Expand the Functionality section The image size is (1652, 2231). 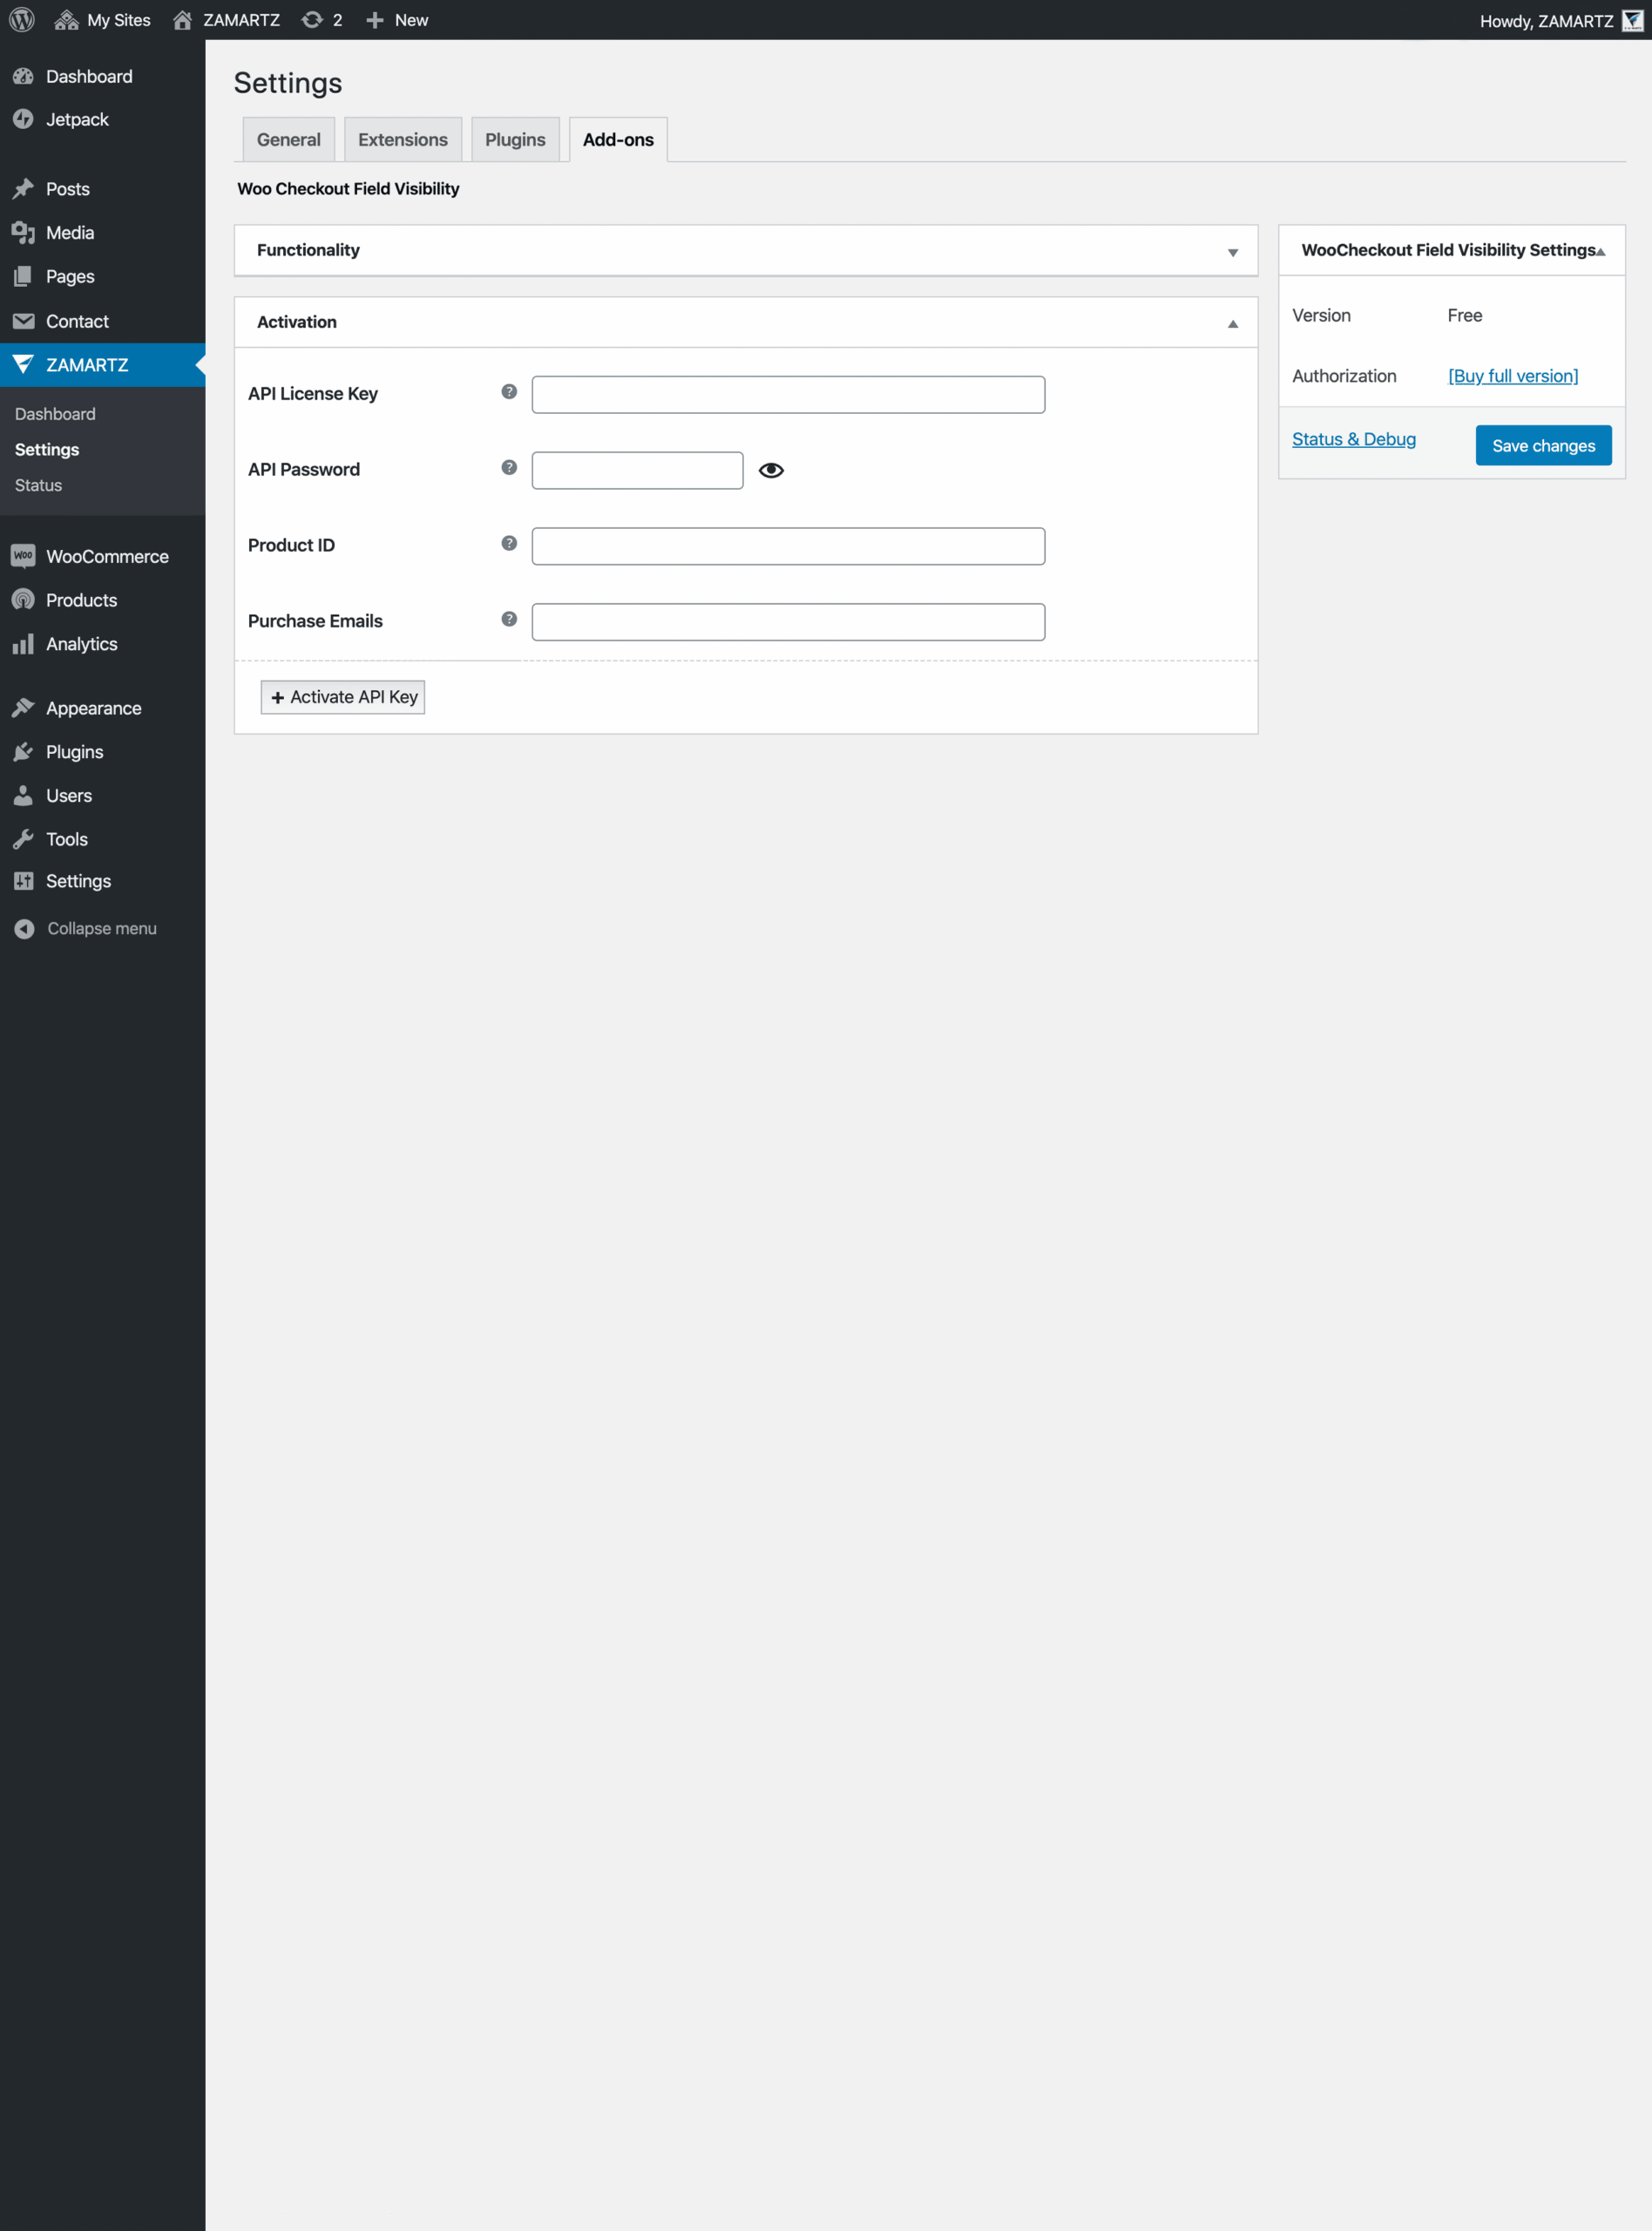(1231, 252)
